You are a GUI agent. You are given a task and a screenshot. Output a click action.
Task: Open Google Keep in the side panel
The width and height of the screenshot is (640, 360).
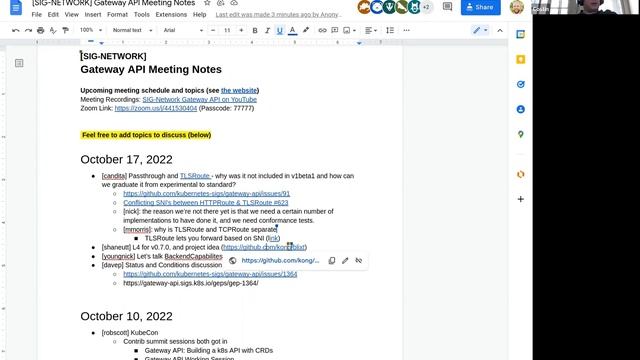520,60
